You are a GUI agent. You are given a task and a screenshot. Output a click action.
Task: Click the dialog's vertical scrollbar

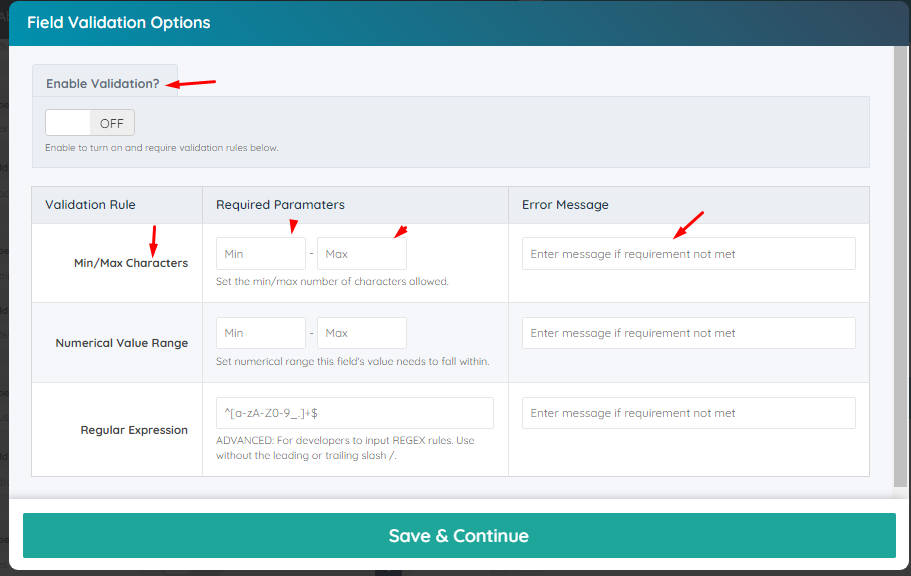(901, 266)
